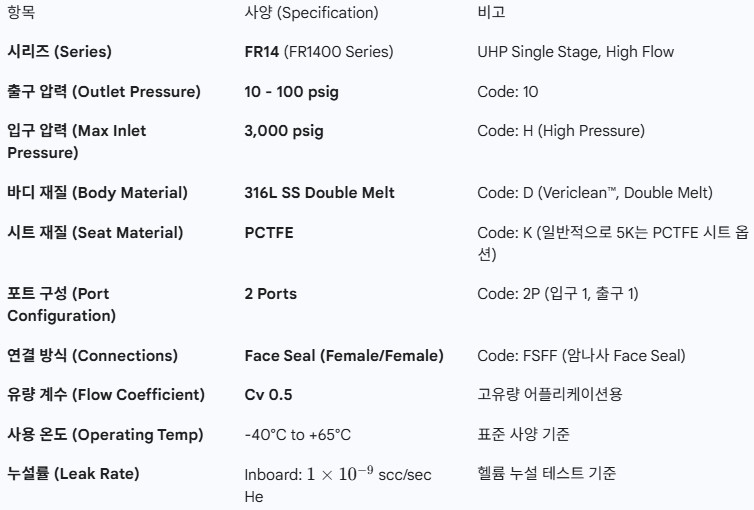Click the '2 Ports' configuration value
Viewport: 754px width, 510px height.
coord(270,294)
